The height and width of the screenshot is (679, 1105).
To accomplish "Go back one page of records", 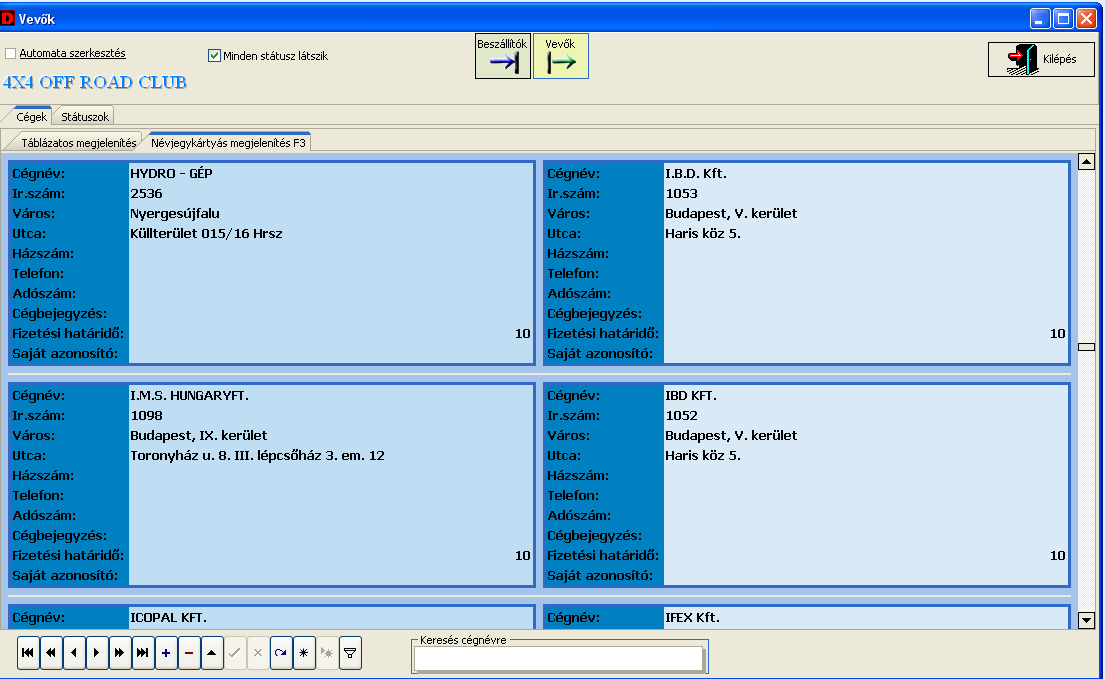I will (x=51, y=653).
